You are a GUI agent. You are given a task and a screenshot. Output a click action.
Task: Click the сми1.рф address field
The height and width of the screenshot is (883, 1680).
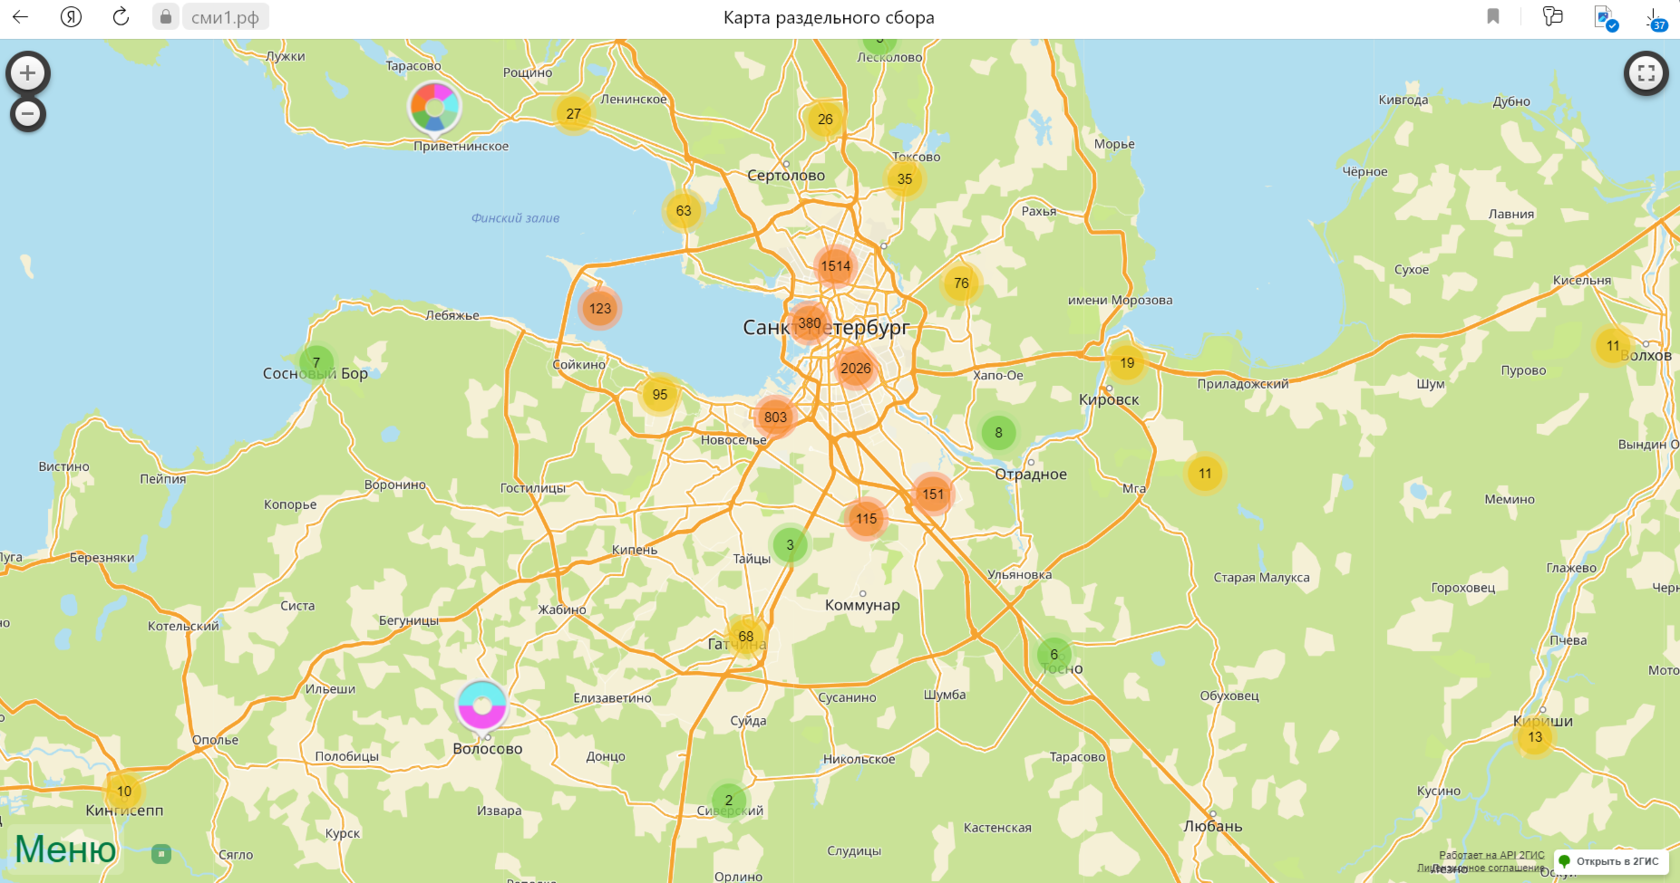225,17
